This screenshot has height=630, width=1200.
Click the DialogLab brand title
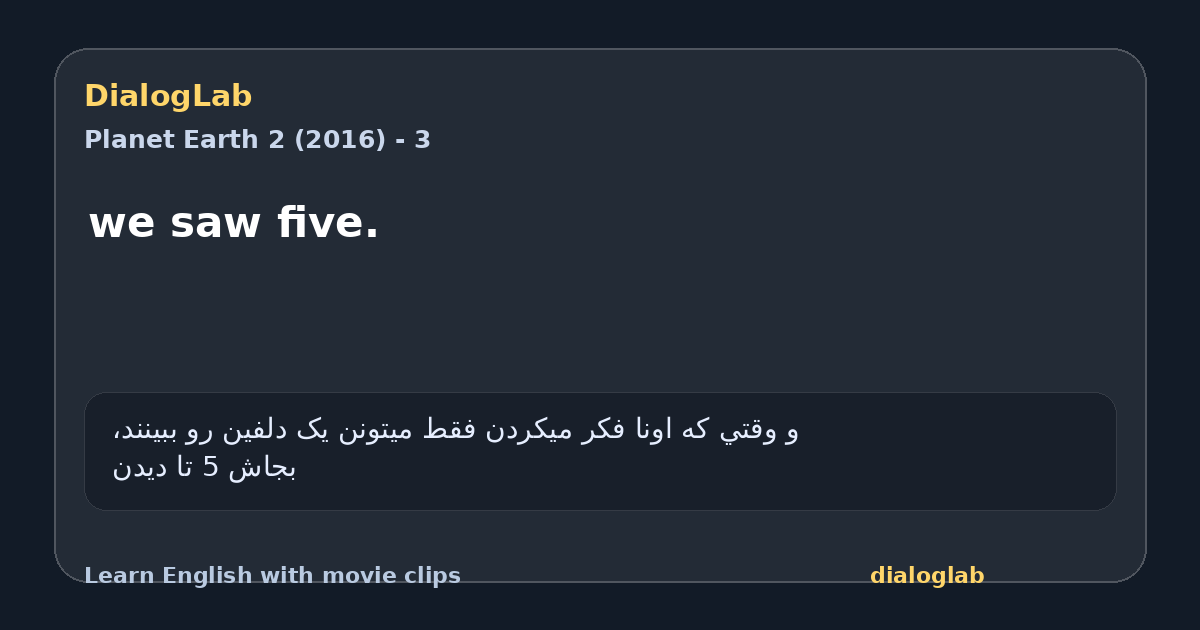(168, 97)
